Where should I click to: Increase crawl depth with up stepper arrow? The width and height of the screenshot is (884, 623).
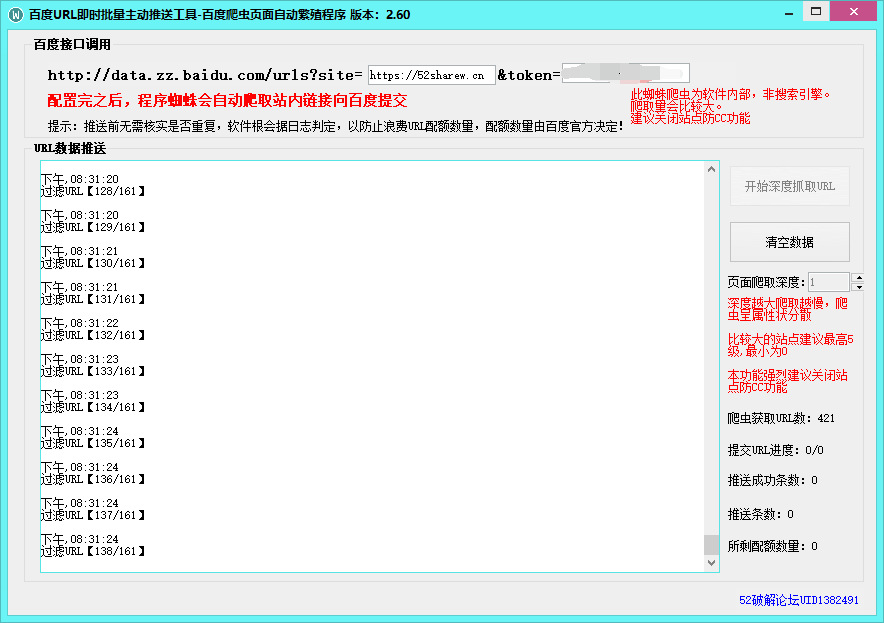pyautogui.click(x=858, y=277)
